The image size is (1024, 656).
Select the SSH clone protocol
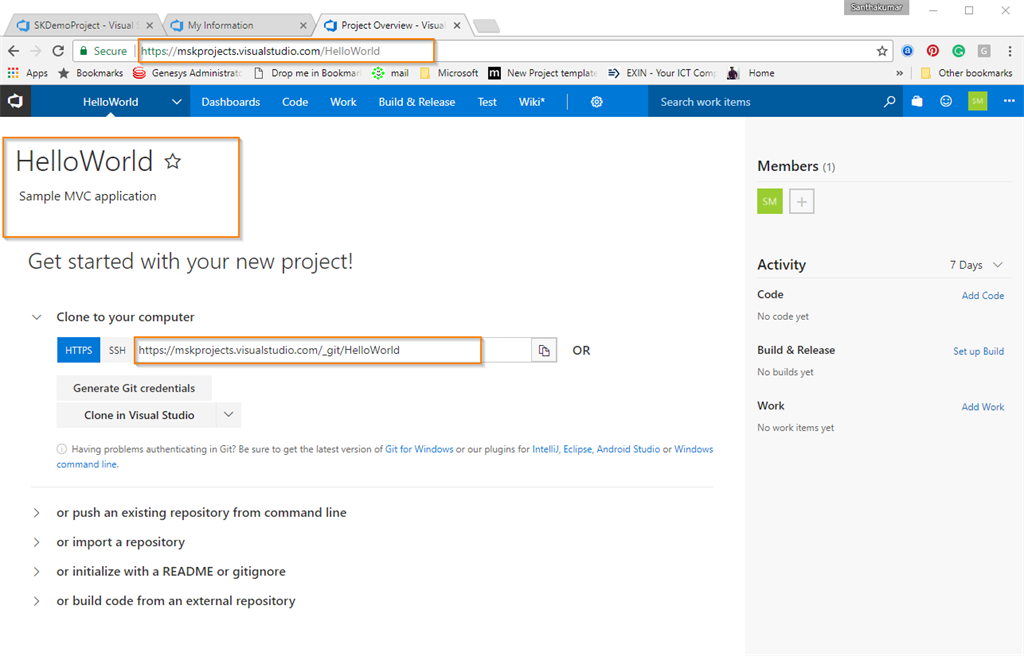point(117,350)
